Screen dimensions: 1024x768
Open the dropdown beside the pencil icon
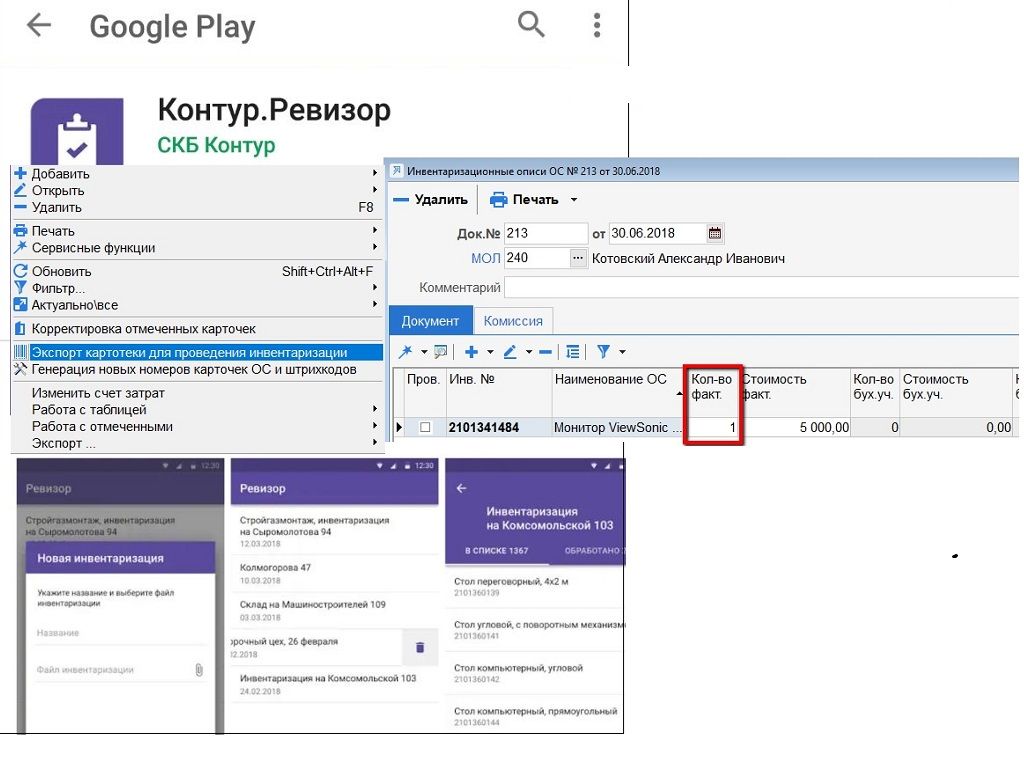tap(529, 352)
